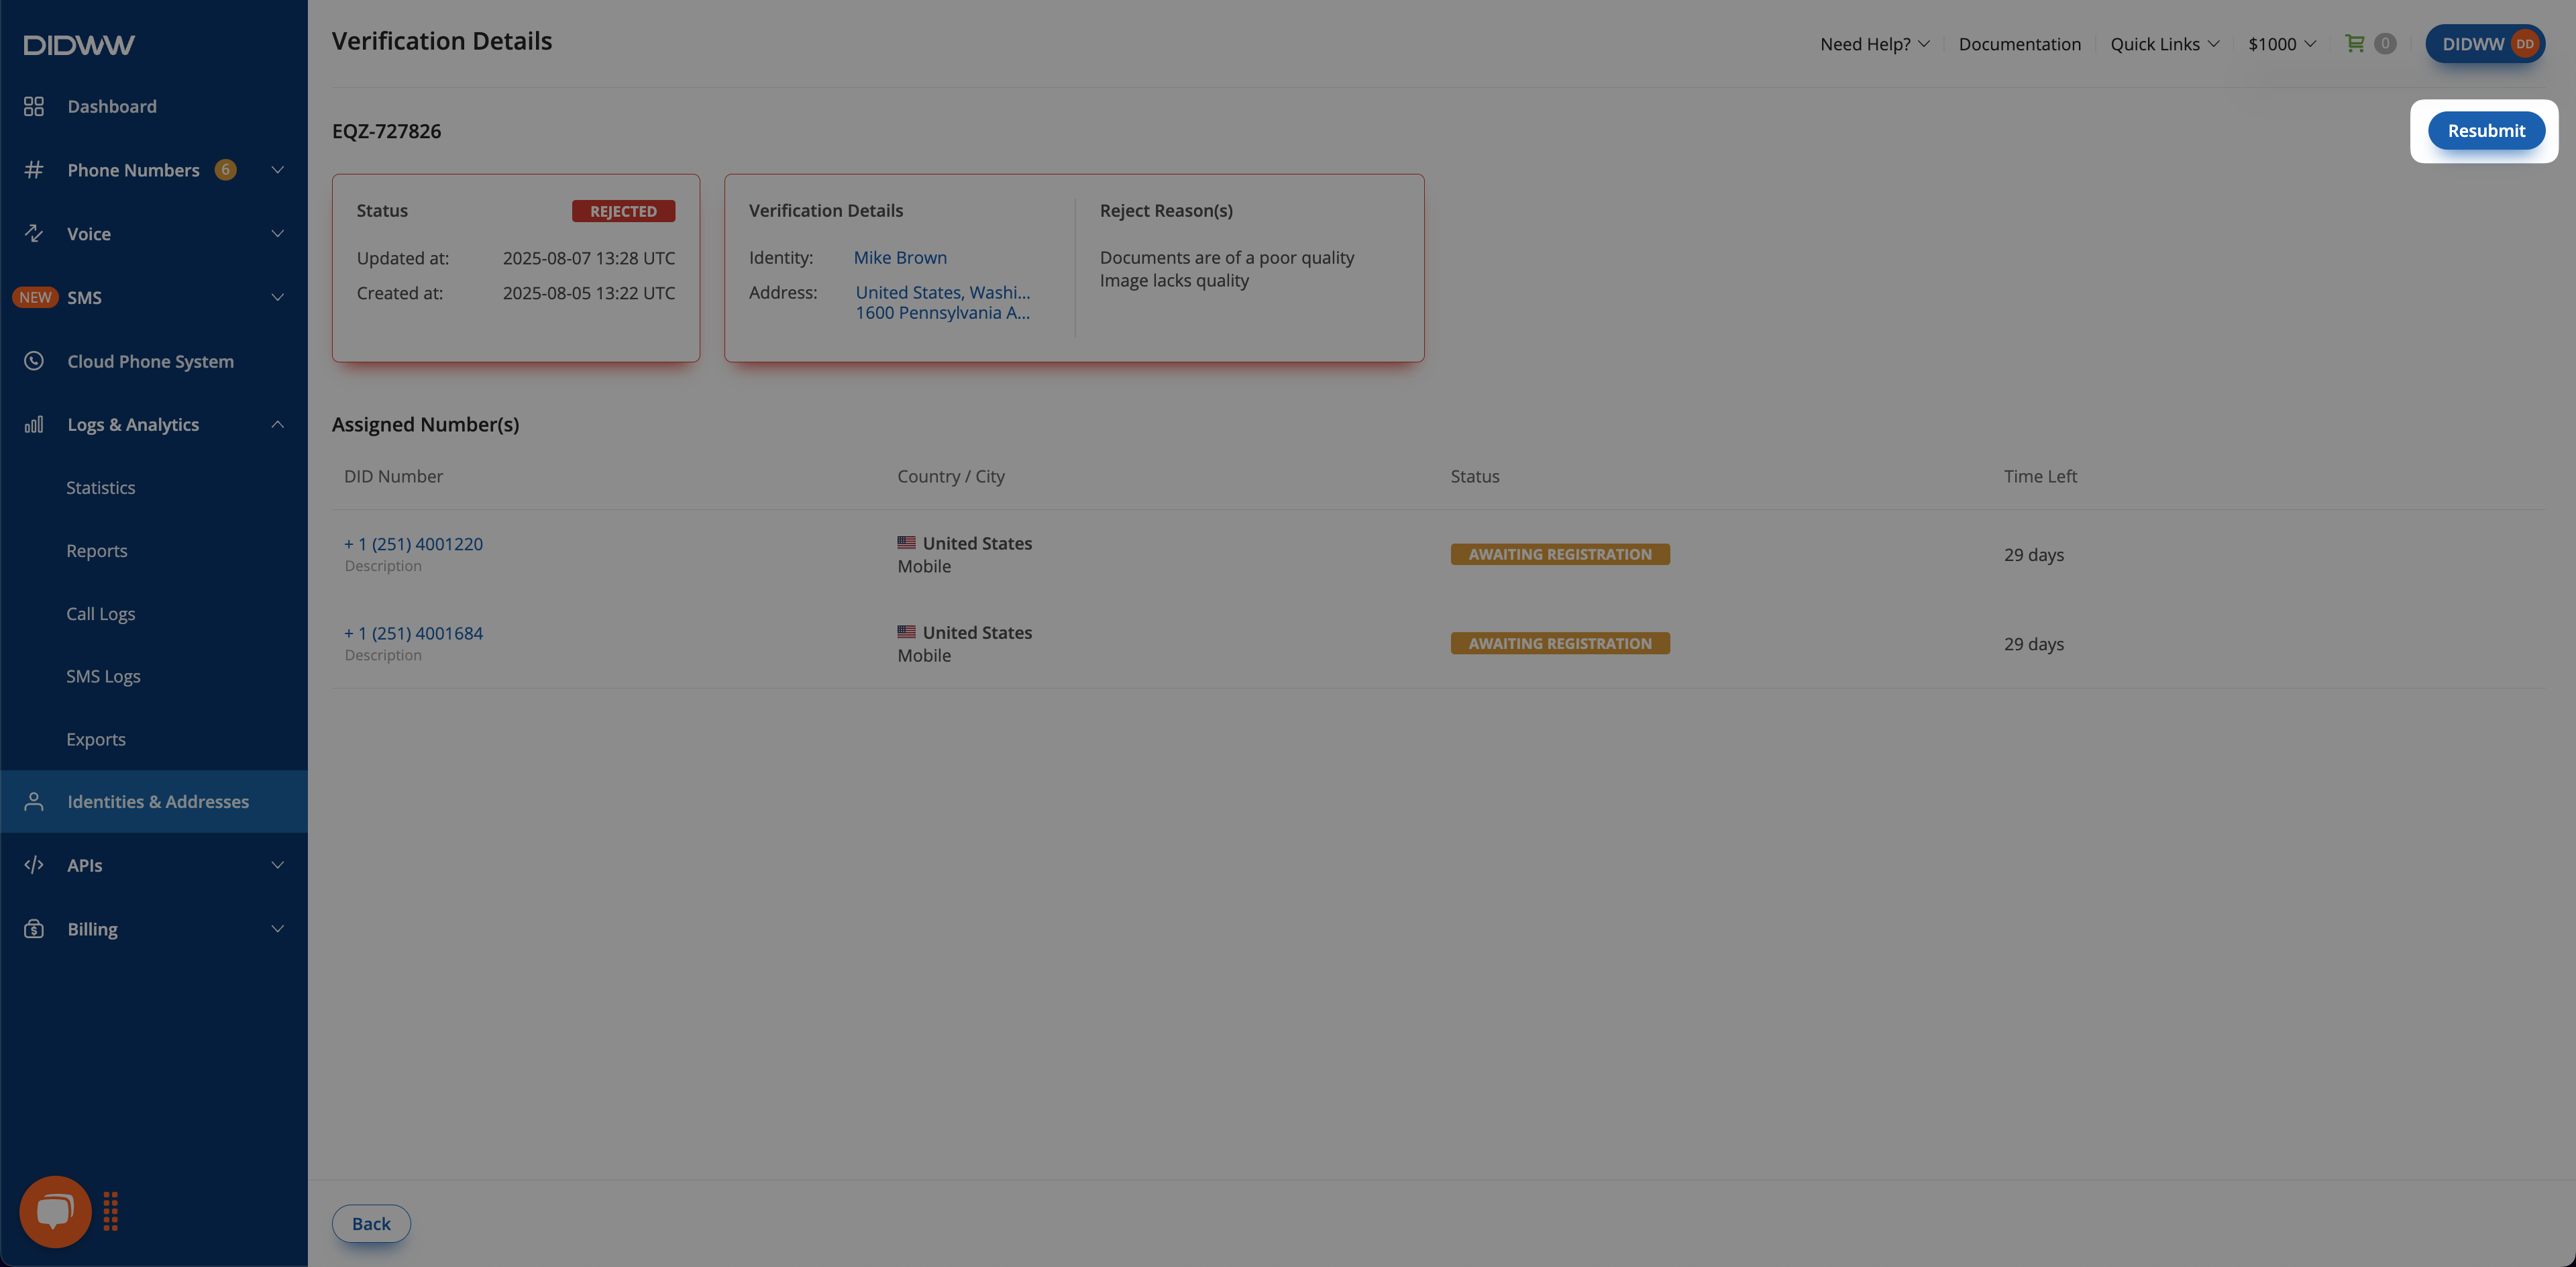Open Call Logs in the sidebar

point(101,614)
